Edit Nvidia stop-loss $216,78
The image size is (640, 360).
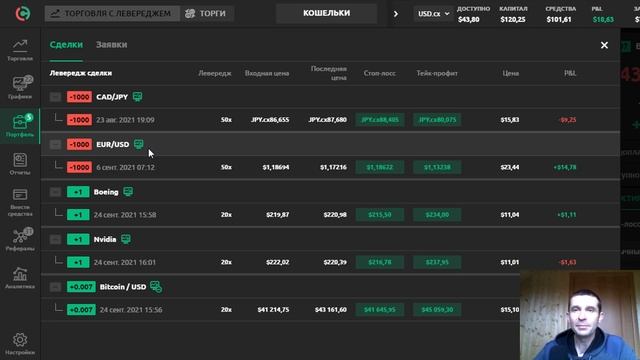coord(380,262)
